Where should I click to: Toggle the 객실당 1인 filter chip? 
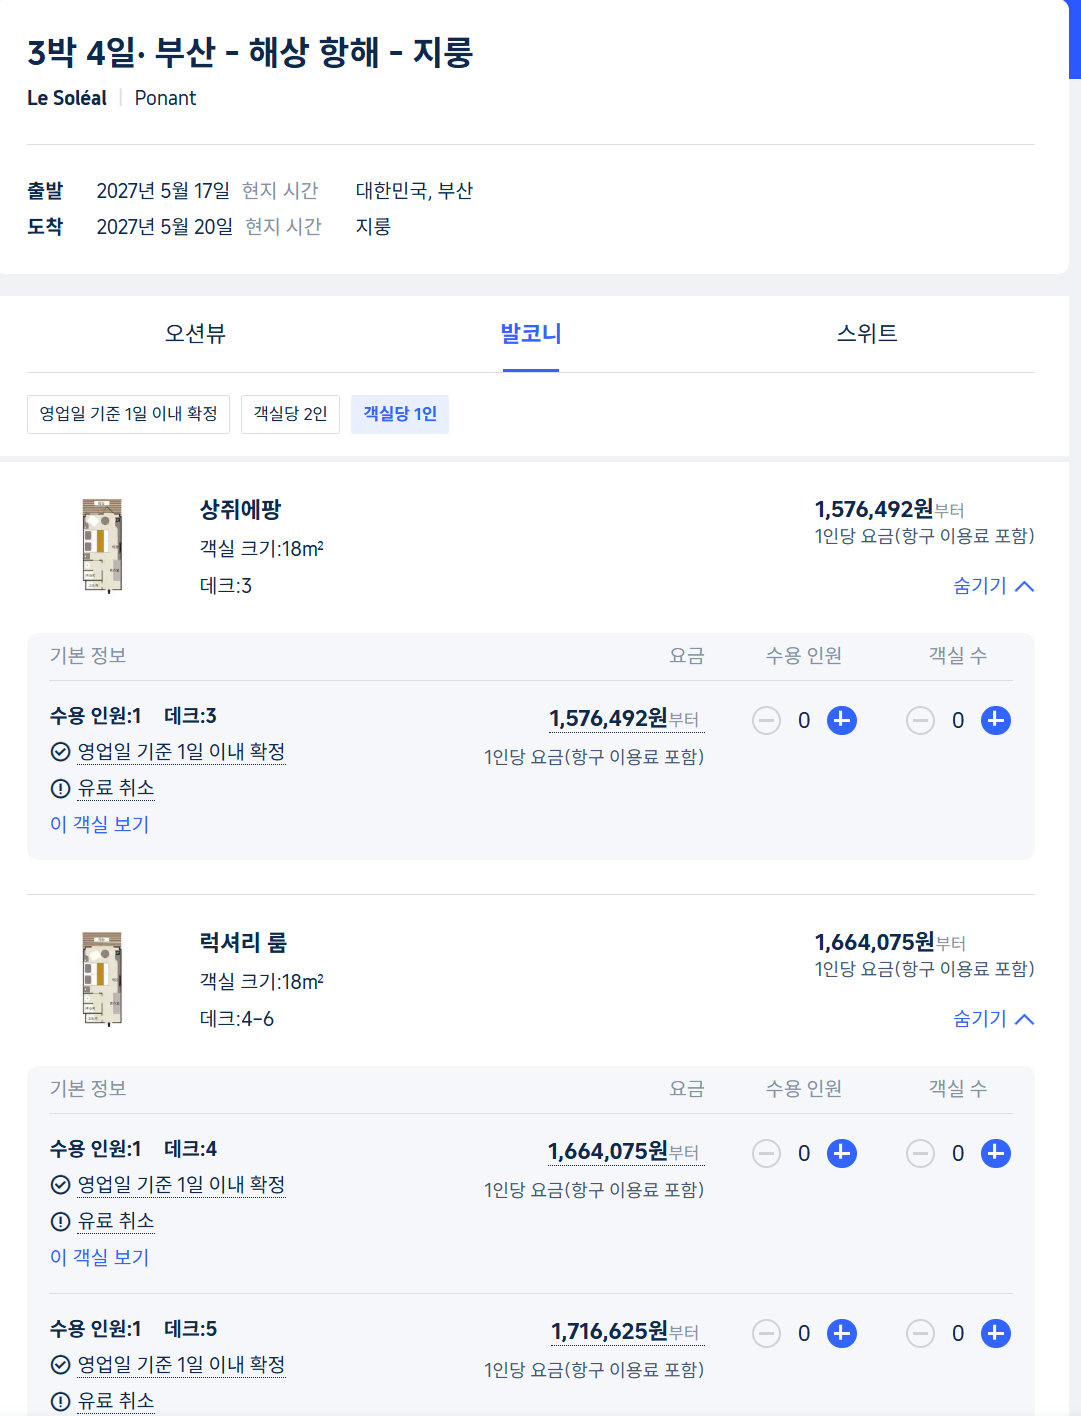pos(400,414)
